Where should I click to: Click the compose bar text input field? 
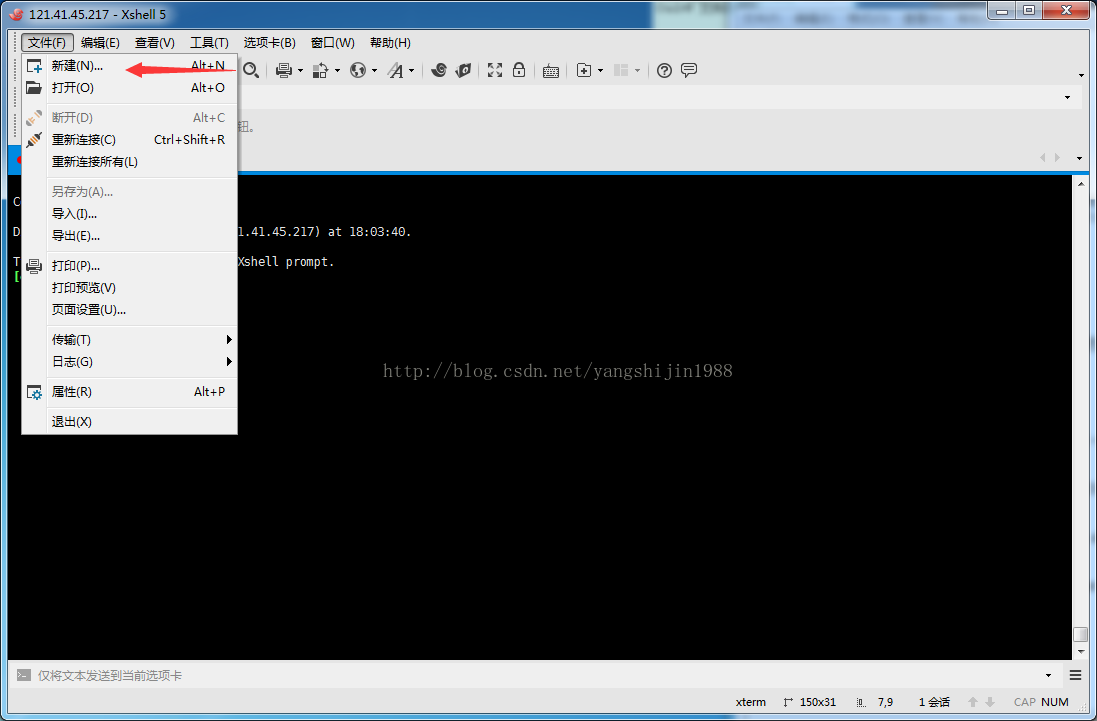click(539, 676)
